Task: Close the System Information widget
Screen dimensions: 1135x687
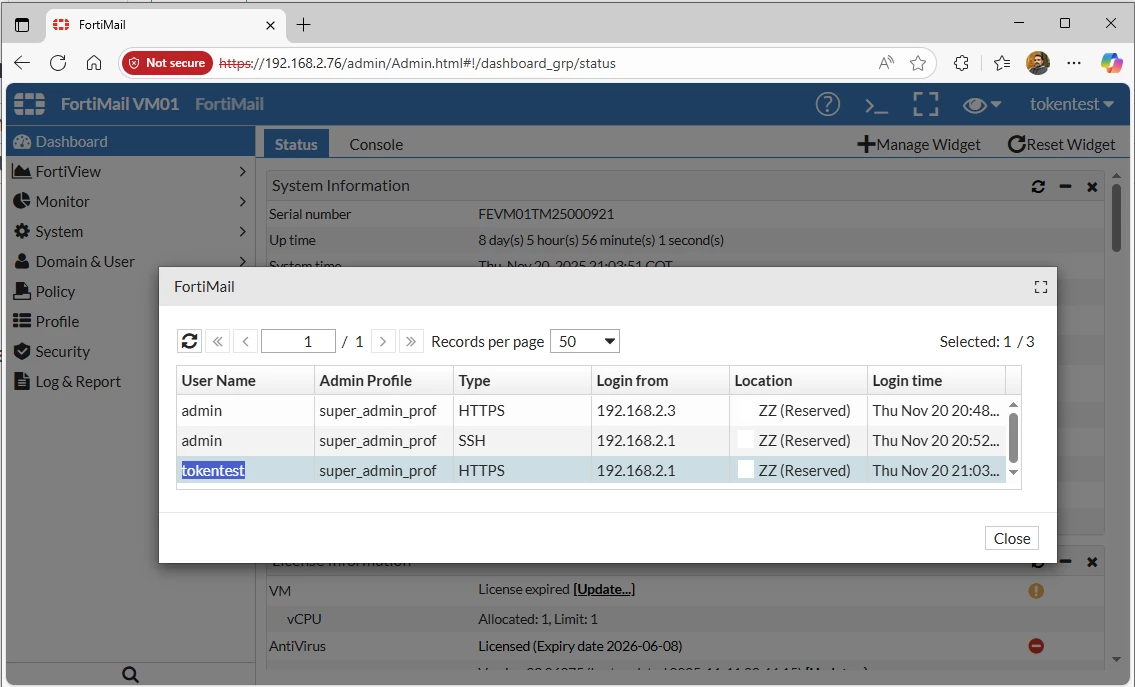Action: coord(1092,187)
